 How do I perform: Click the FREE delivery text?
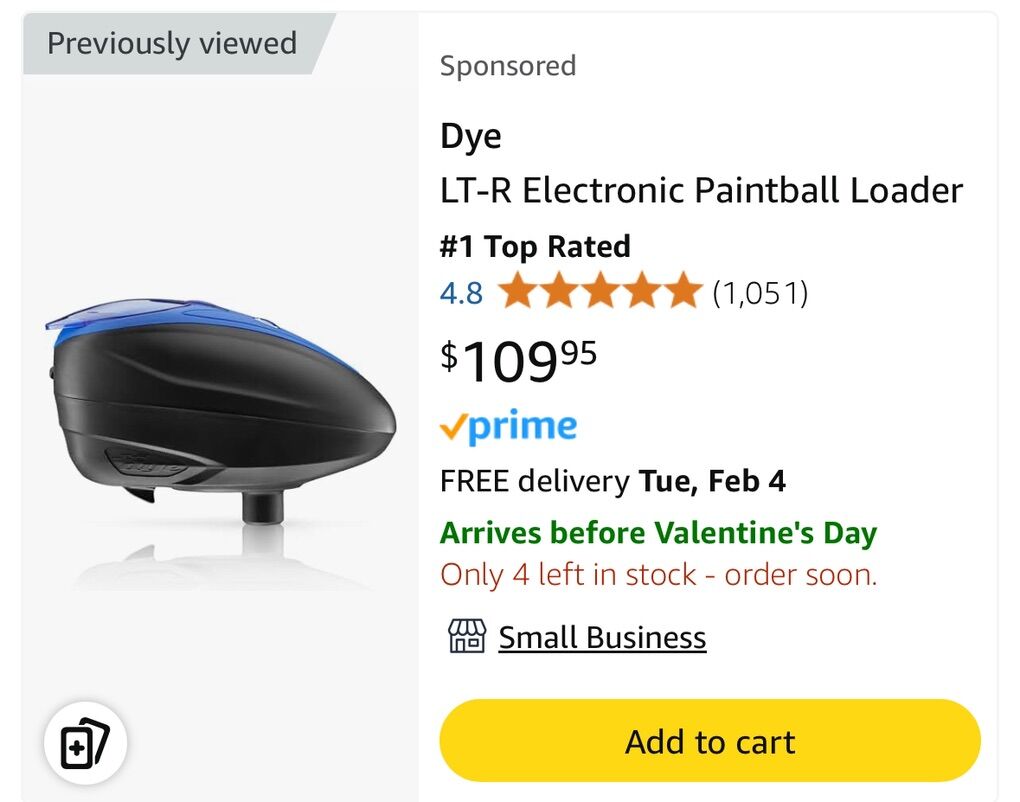click(533, 481)
